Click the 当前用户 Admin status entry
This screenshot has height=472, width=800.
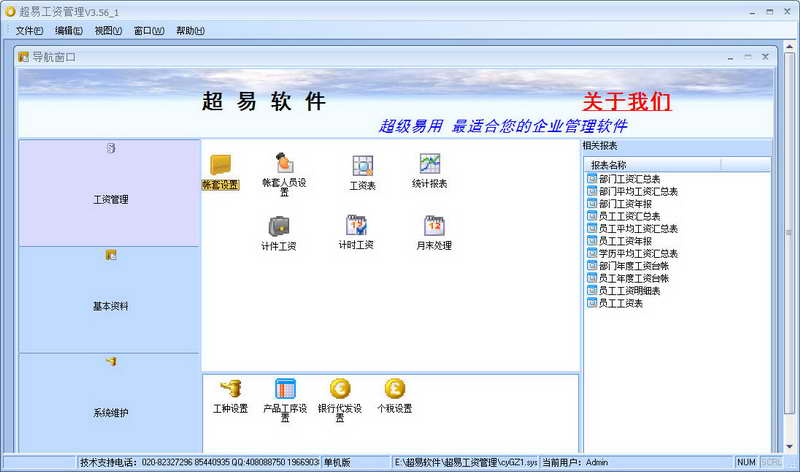click(x=636, y=462)
